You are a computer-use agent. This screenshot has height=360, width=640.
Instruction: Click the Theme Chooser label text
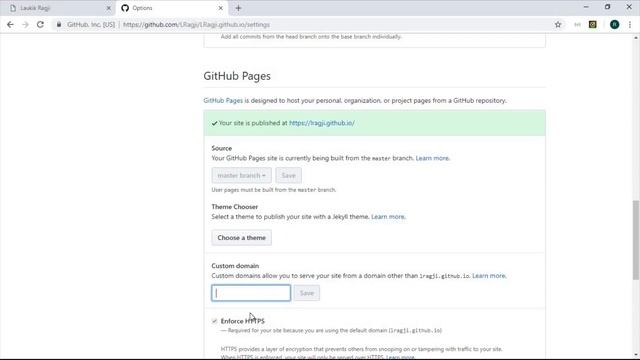point(234,207)
